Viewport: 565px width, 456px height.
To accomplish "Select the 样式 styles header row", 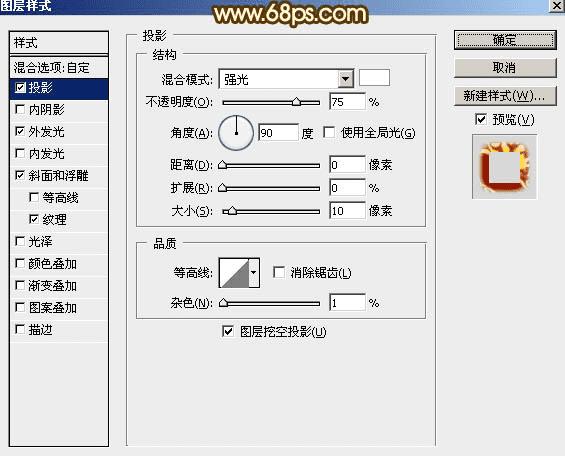I will (59, 43).
